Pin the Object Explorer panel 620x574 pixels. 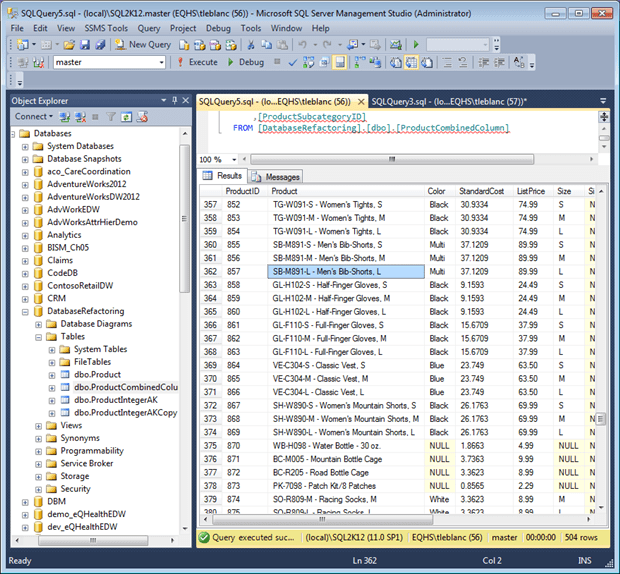tap(175, 100)
